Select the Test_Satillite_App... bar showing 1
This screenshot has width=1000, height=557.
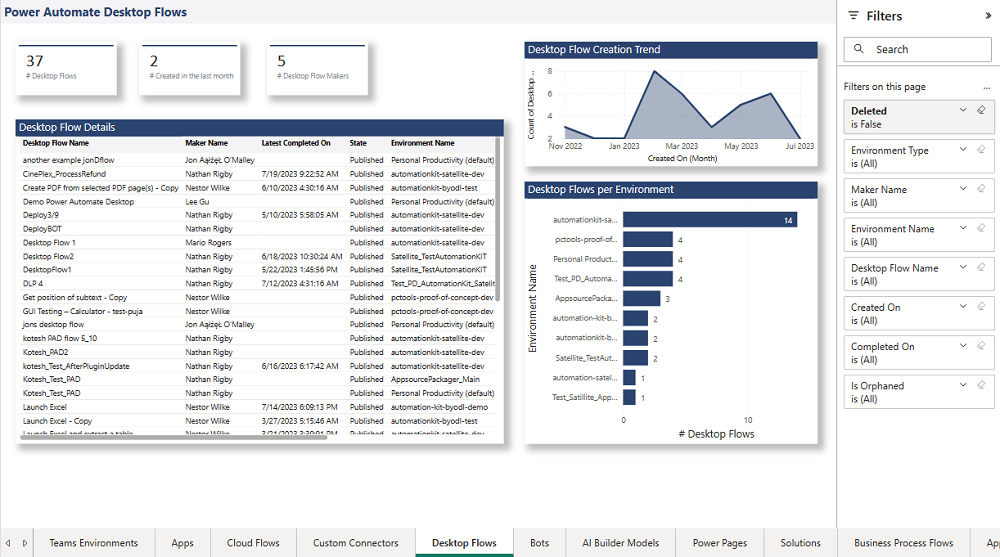point(629,397)
